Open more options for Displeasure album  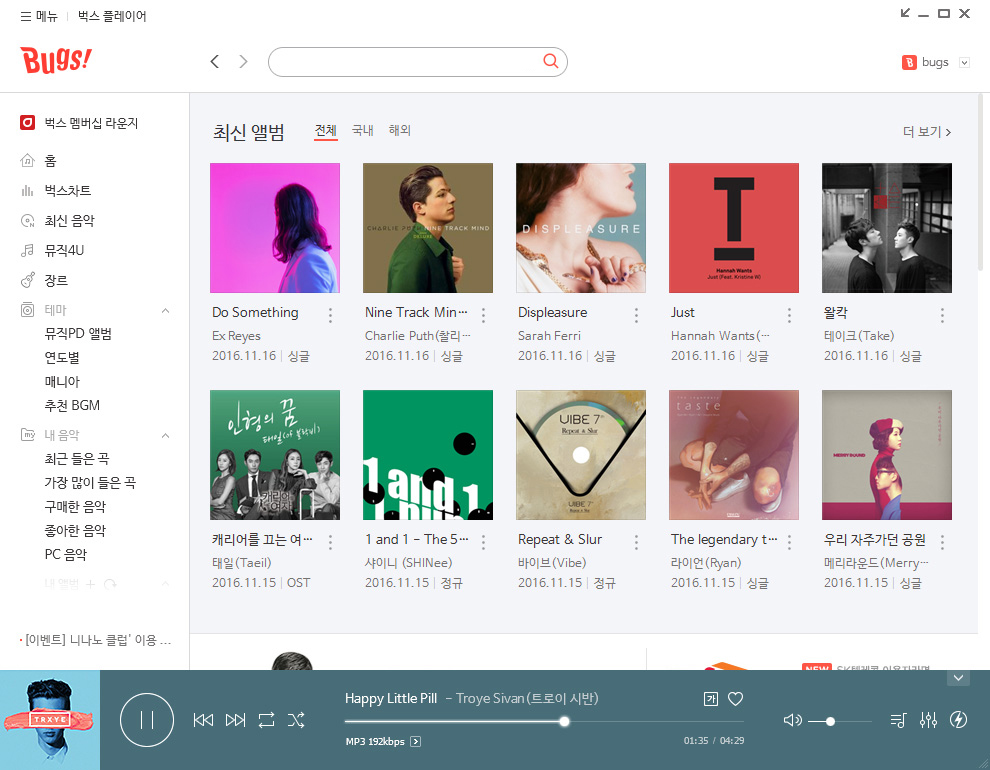tap(636, 315)
